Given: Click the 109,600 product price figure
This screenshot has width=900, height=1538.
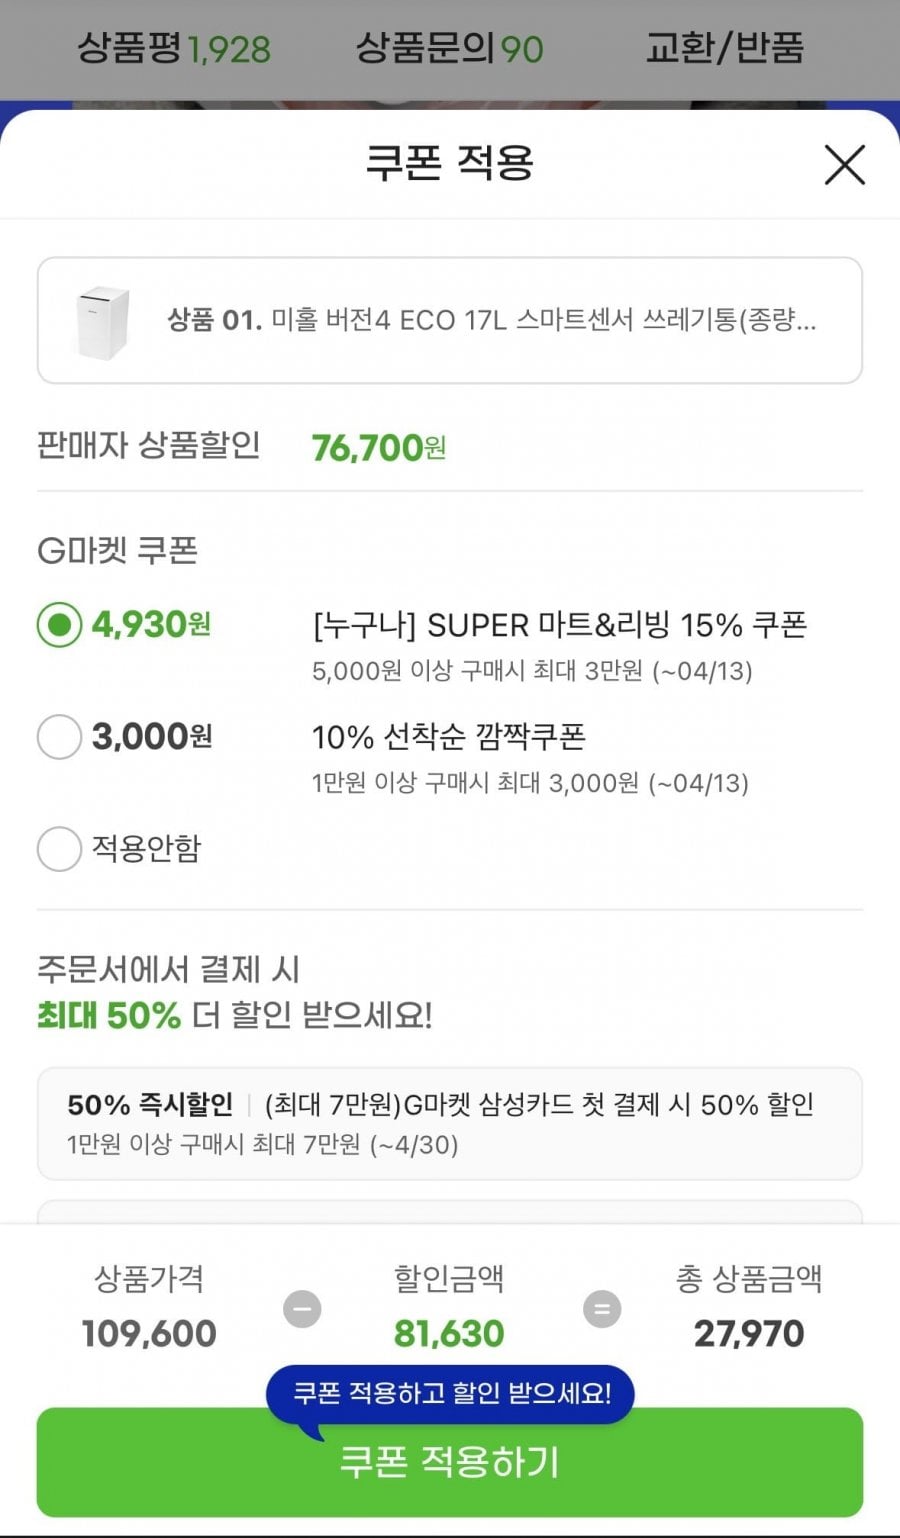Looking at the screenshot, I should pos(149,1333).
